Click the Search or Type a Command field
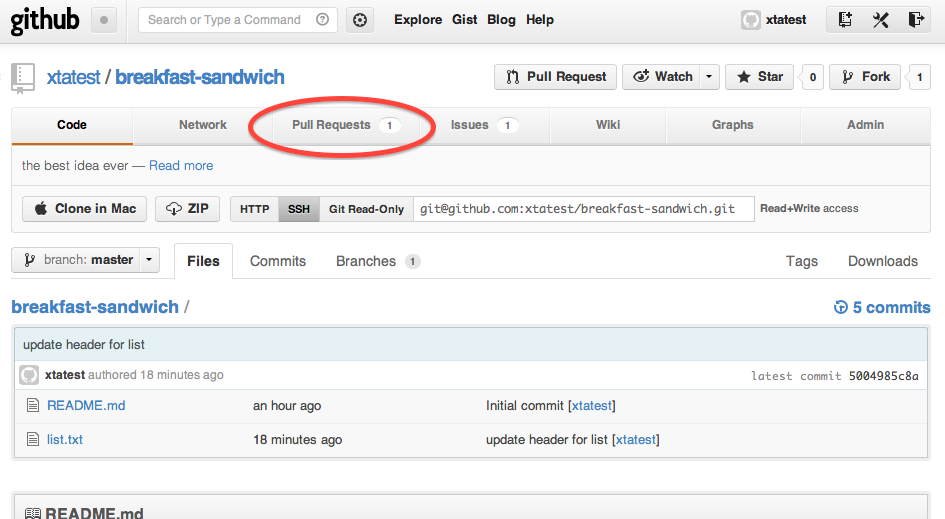The height and width of the screenshot is (519, 945). pyautogui.click(x=228, y=20)
